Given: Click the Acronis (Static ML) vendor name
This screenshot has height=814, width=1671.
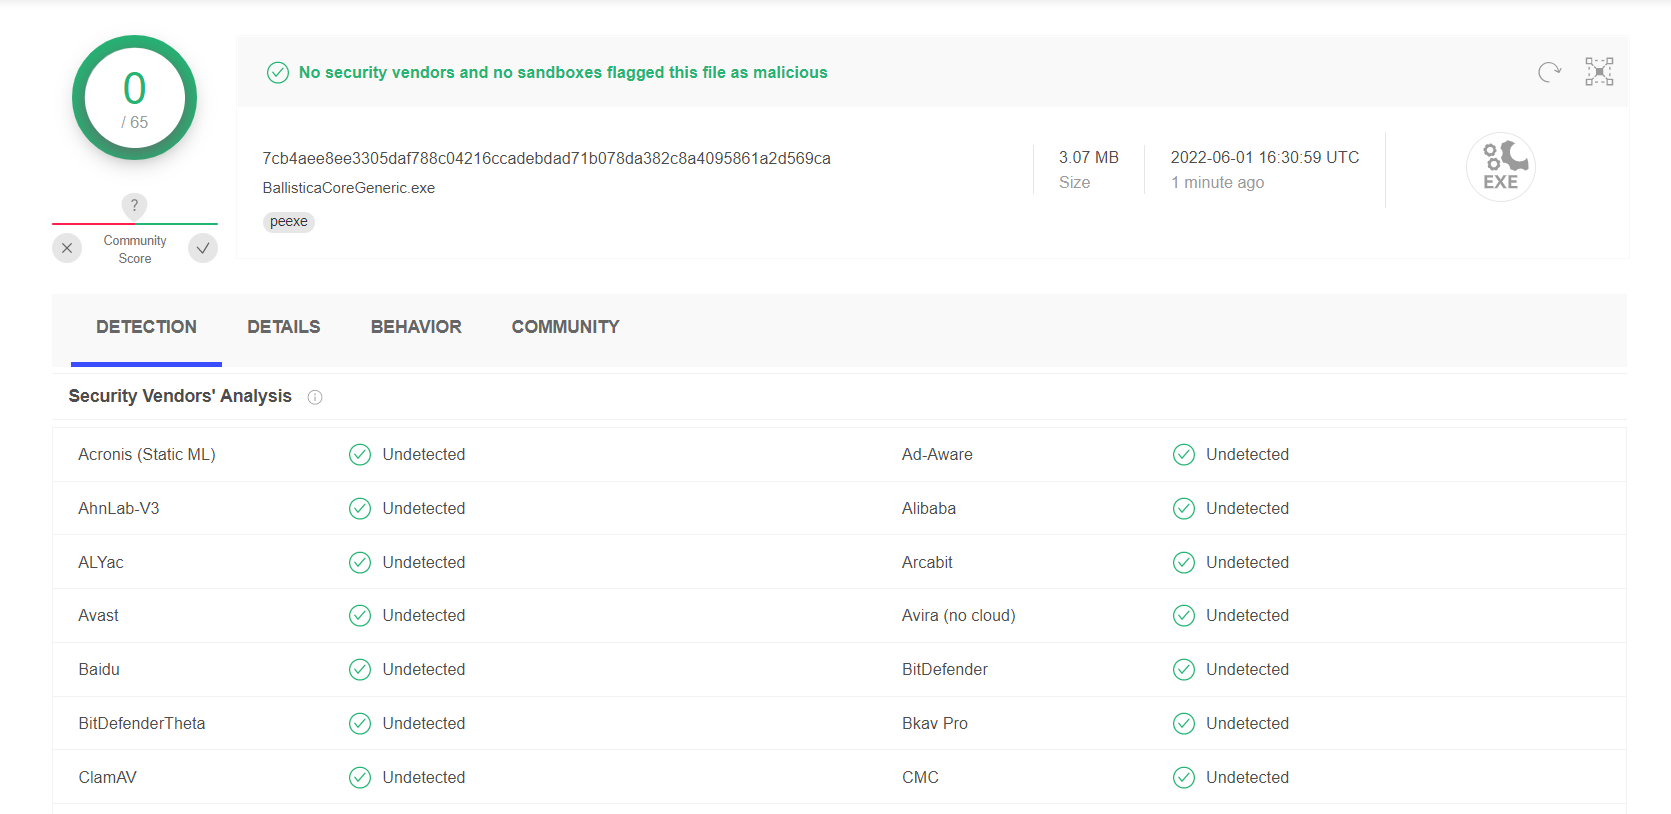Looking at the screenshot, I should point(147,455).
